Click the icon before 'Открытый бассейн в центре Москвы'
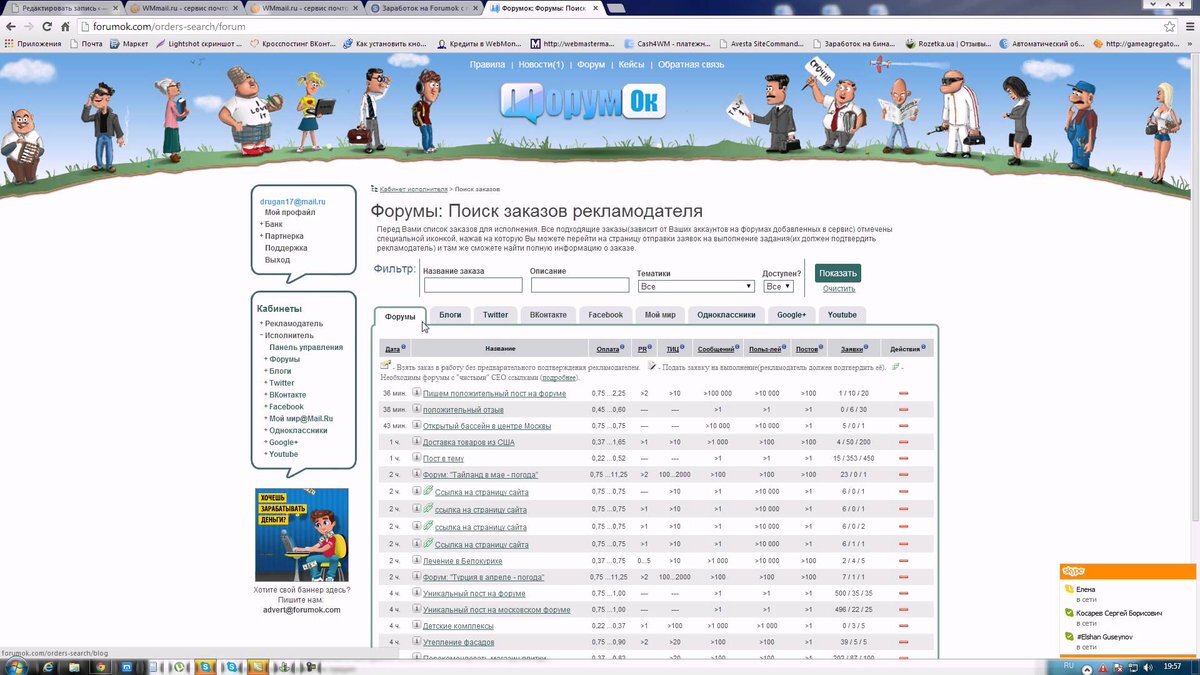Viewport: 1200px width, 675px height. click(416, 426)
